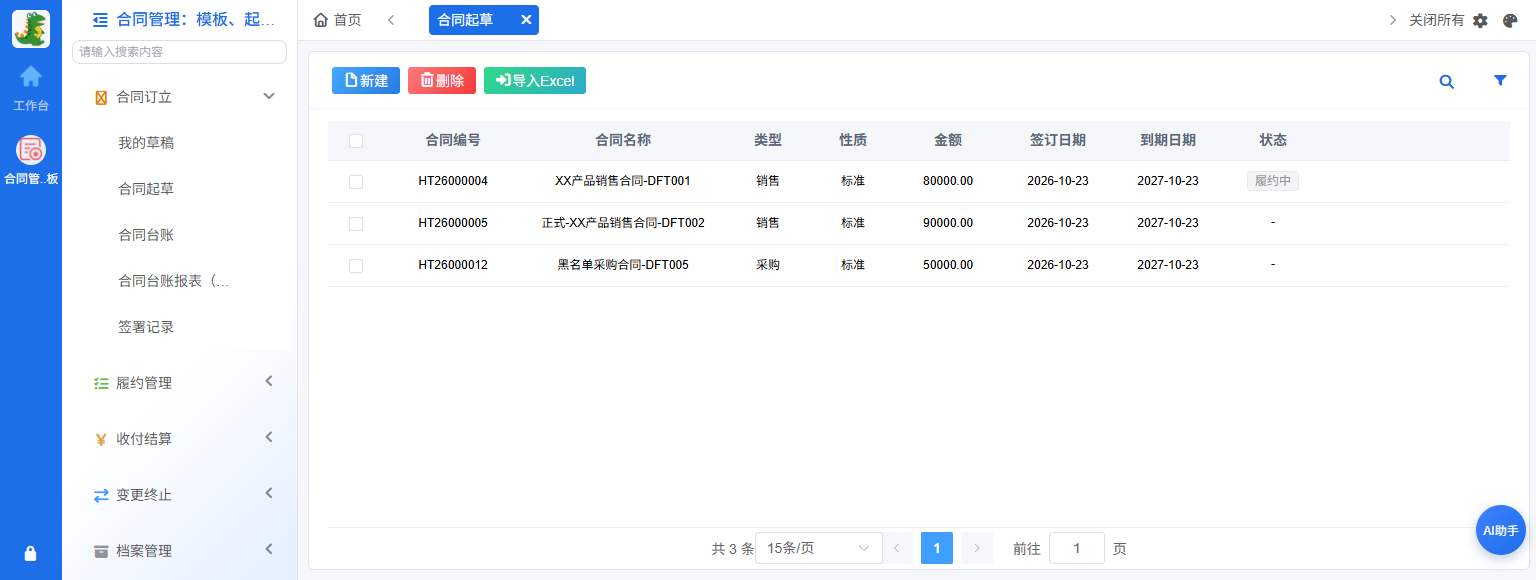Click the 档案管理 archive box icon
The image size is (1536, 580).
click(x=100, y=551)
